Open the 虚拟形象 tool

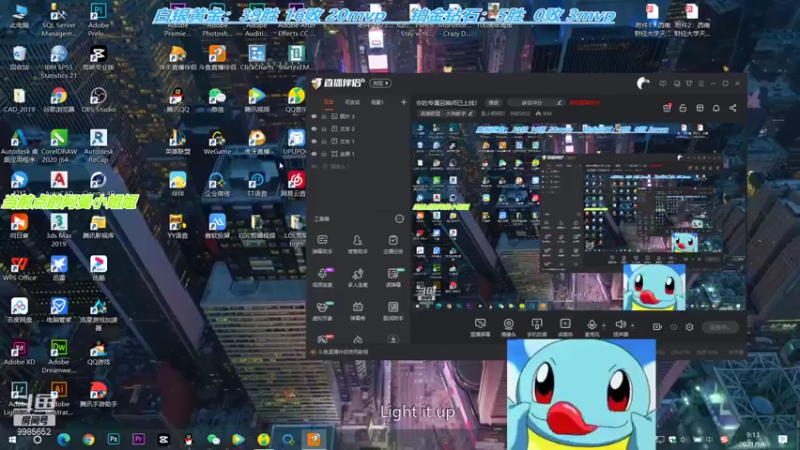(322, 311)
